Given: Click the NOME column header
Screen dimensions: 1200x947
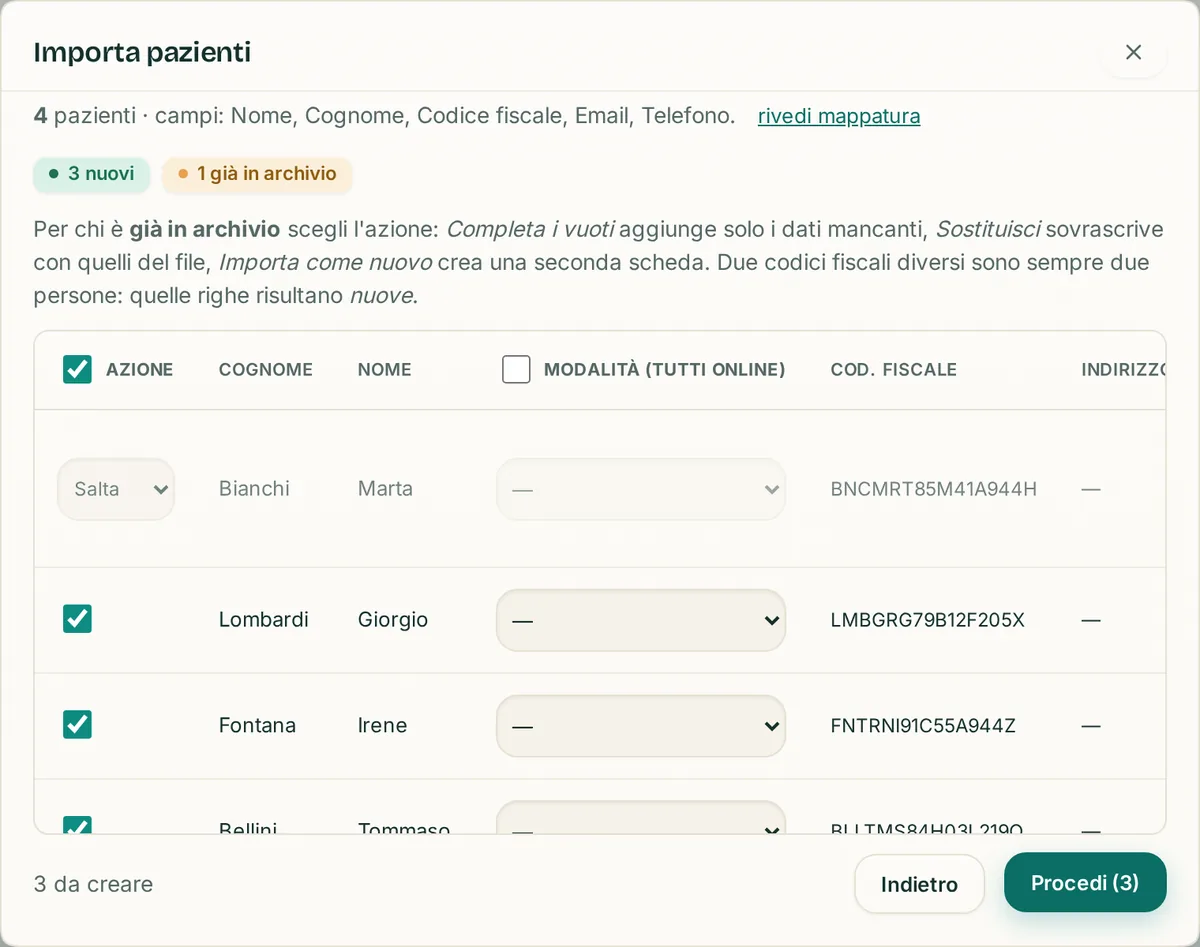Looking at the screenshot, I should tap(385, 369).
